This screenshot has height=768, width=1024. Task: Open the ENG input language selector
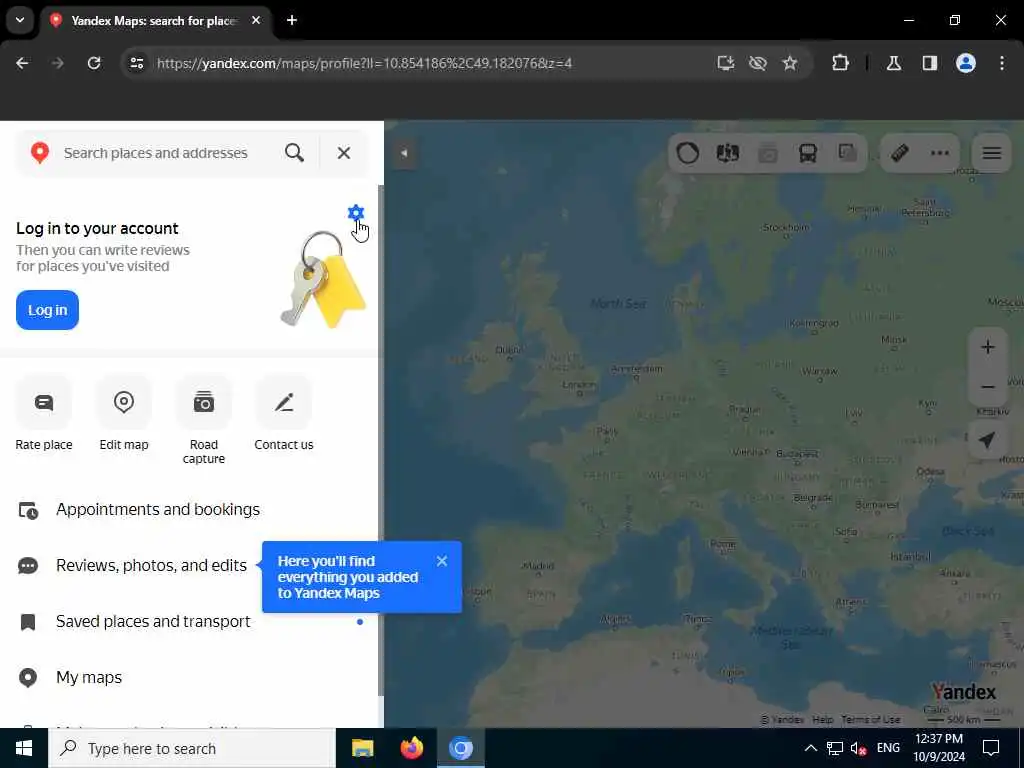(888, 748)
